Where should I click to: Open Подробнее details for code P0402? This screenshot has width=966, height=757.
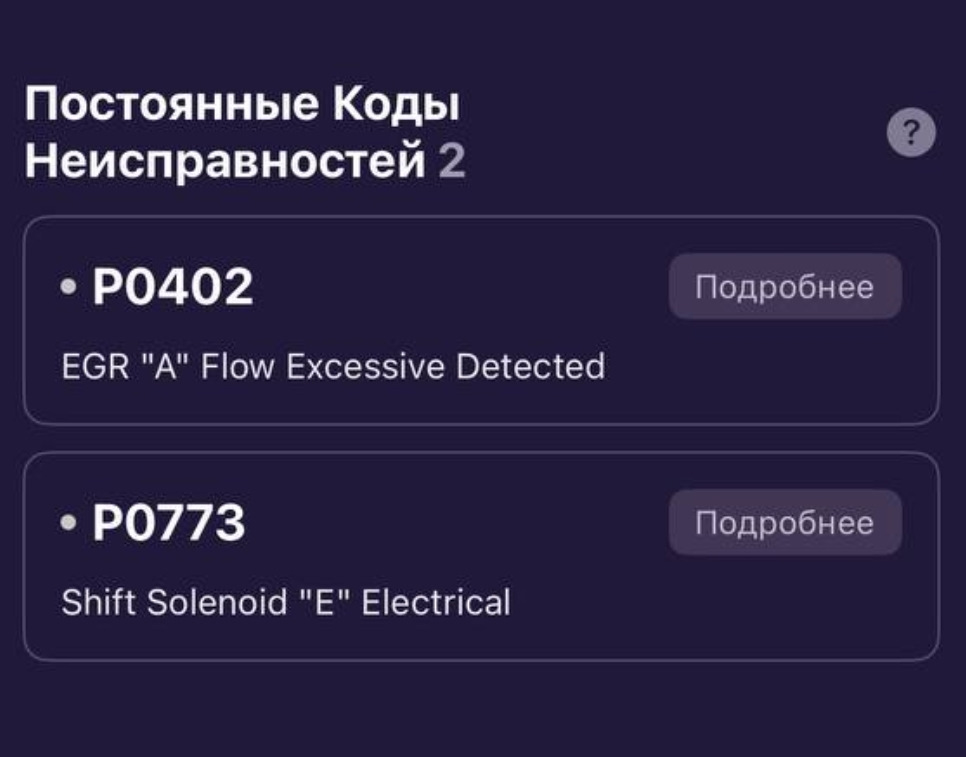pos(785,287)
